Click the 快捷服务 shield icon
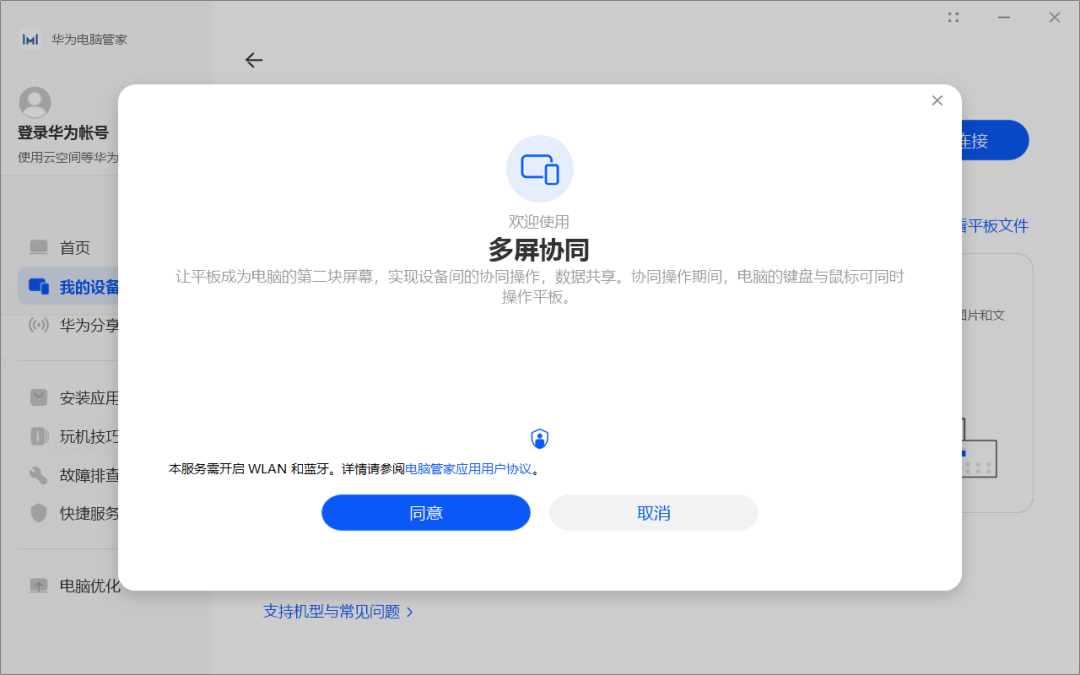This screenshot has height=675, width=1080. click(x=39, y=512)
